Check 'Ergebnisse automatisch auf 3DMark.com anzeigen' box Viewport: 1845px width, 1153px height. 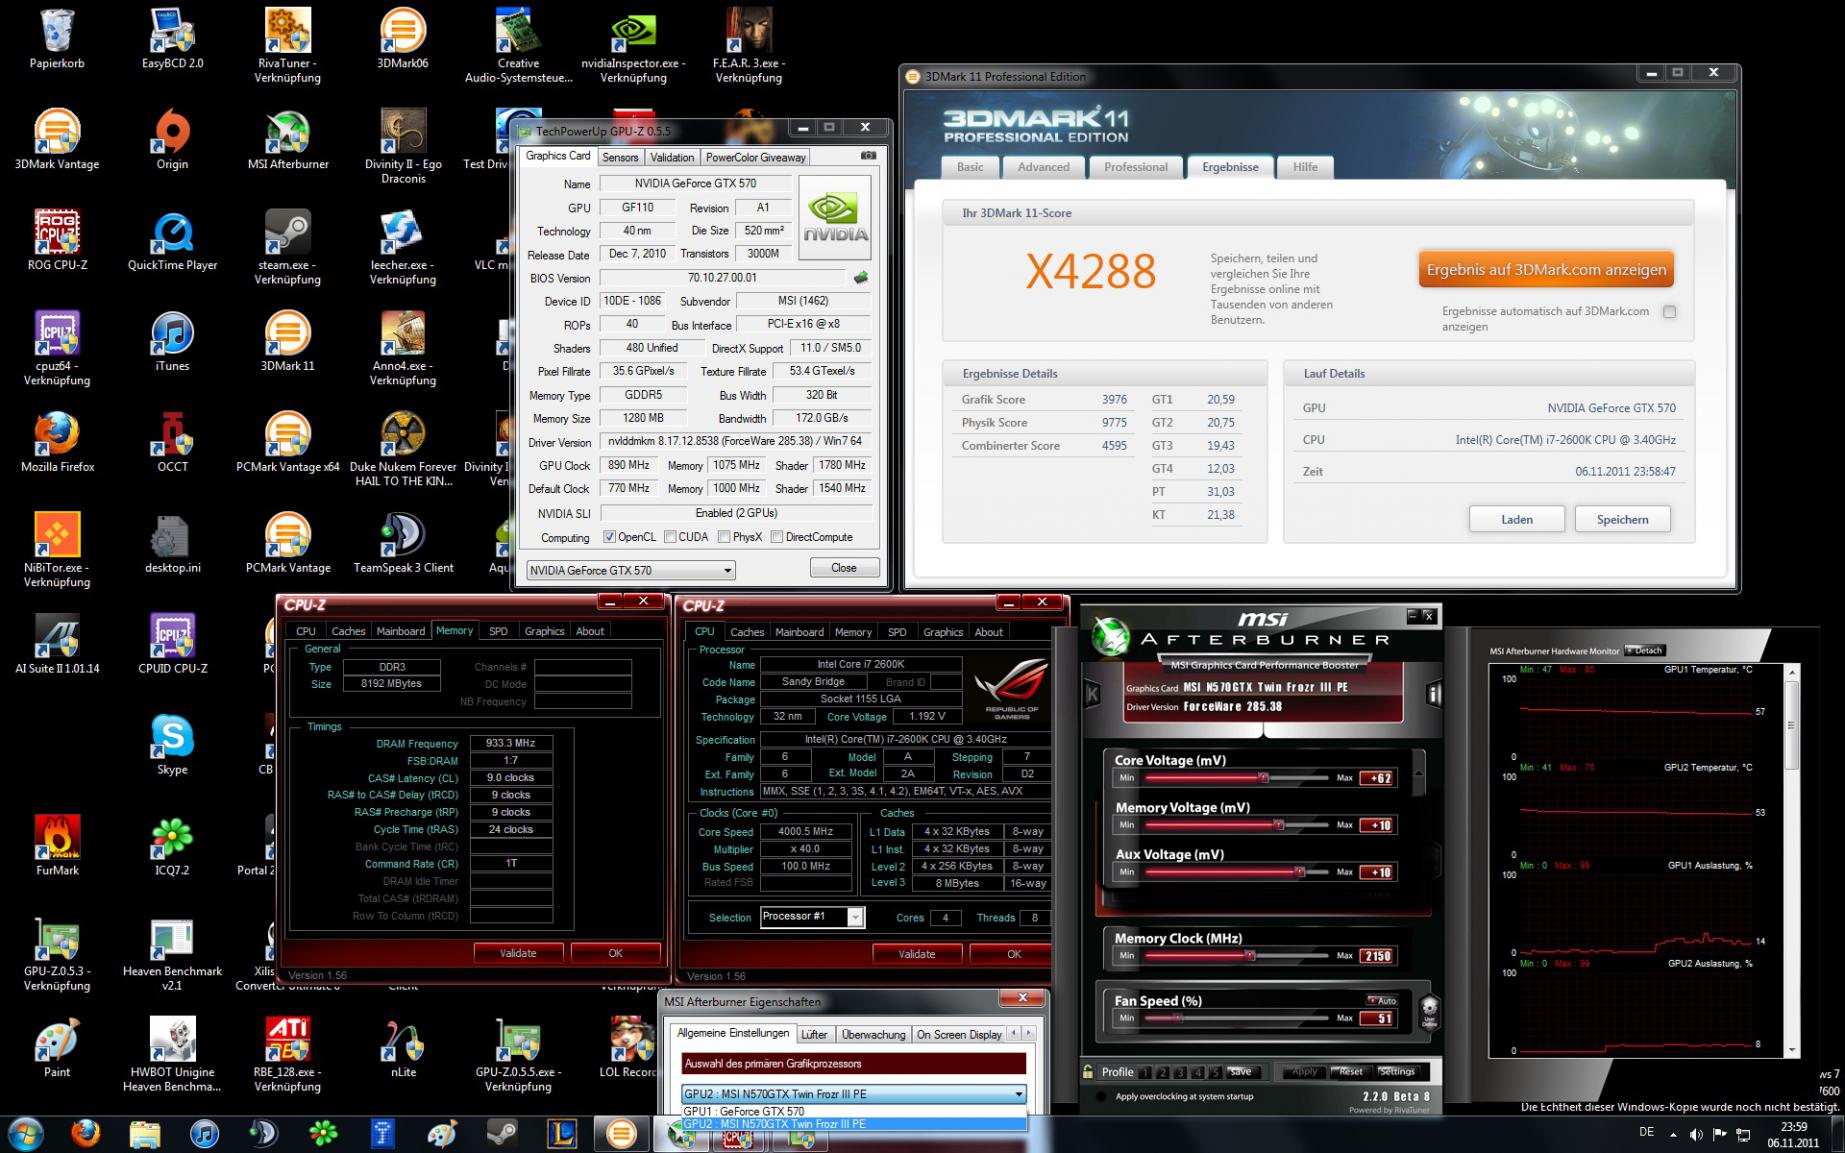(1669, 312)
